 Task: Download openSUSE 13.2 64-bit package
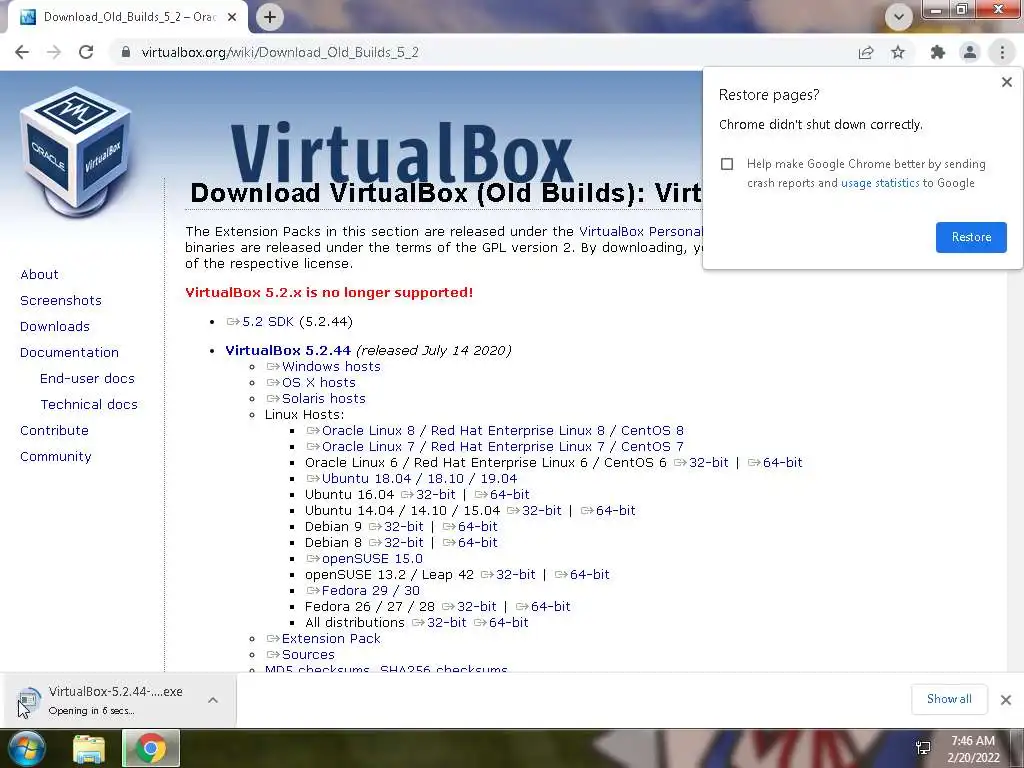pos(582,575)
